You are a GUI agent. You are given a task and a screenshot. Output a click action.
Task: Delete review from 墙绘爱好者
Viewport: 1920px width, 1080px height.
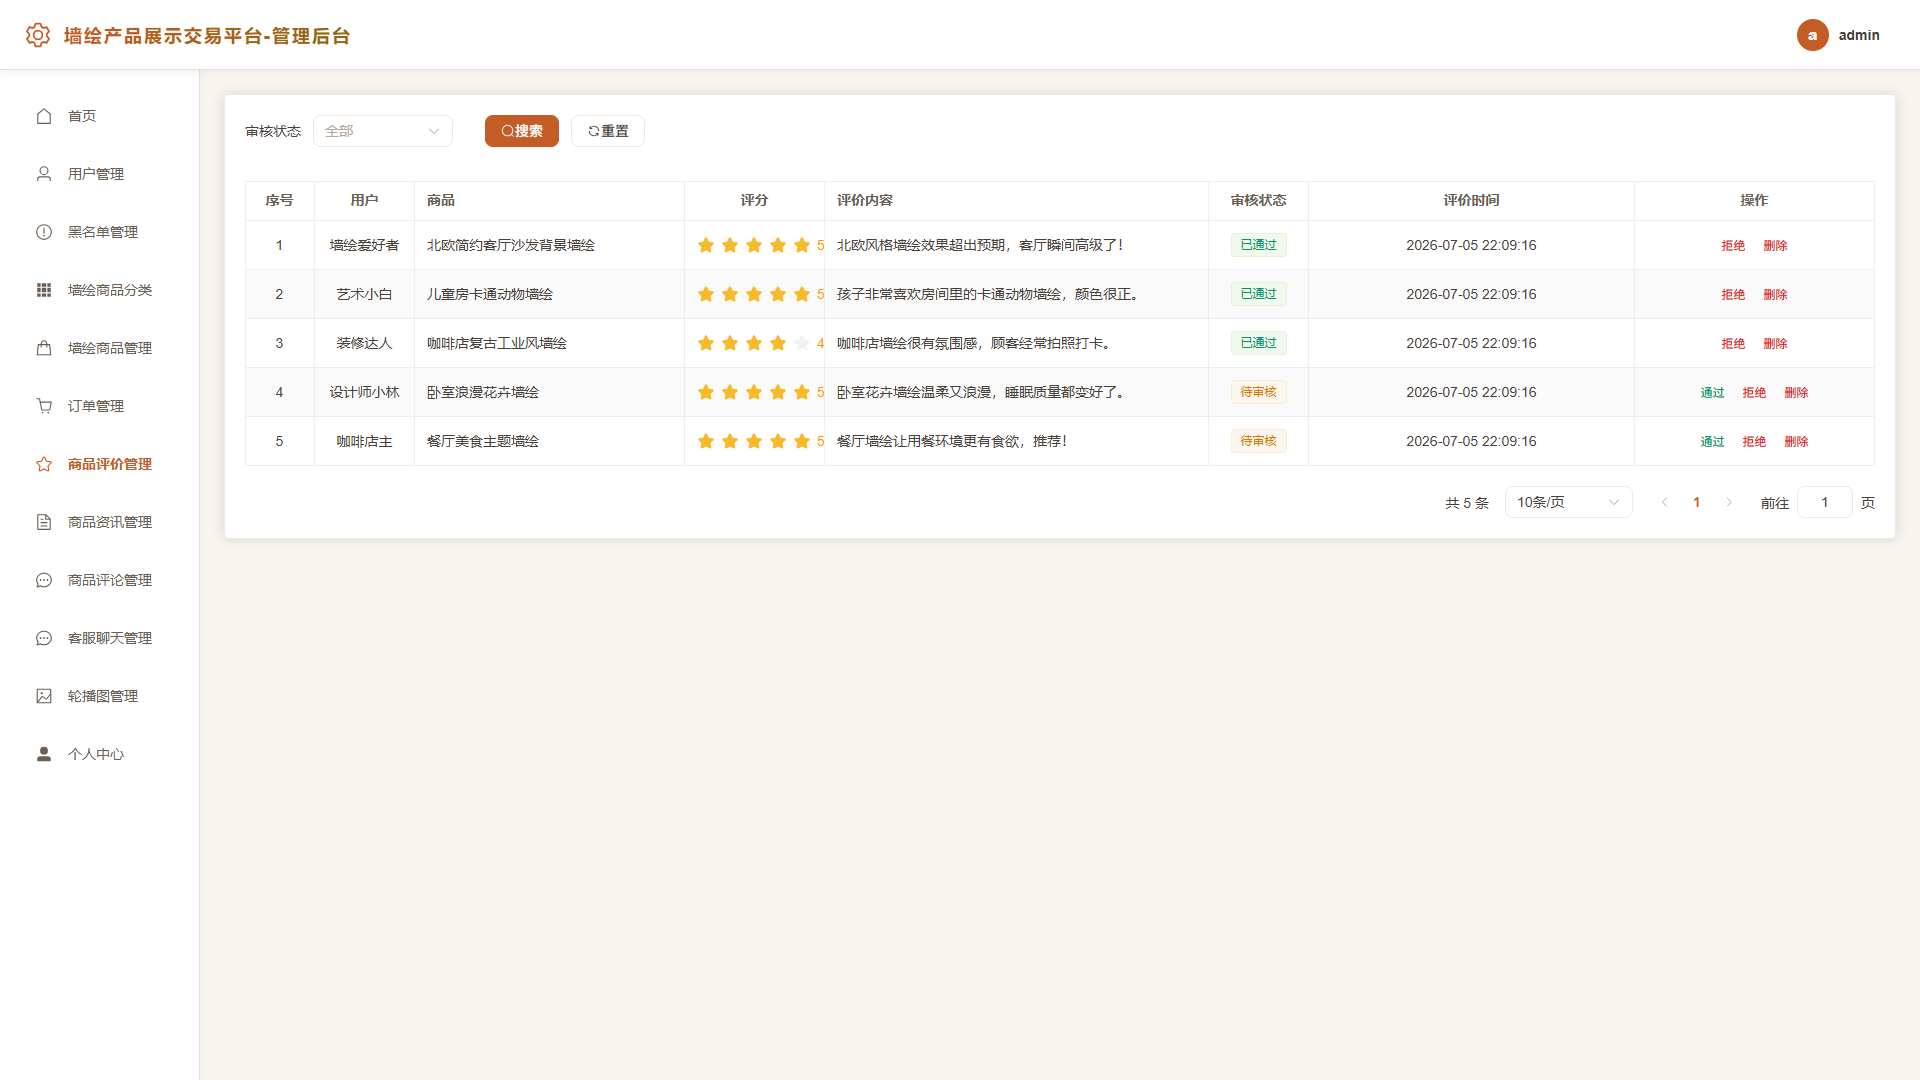(1775, 246)
